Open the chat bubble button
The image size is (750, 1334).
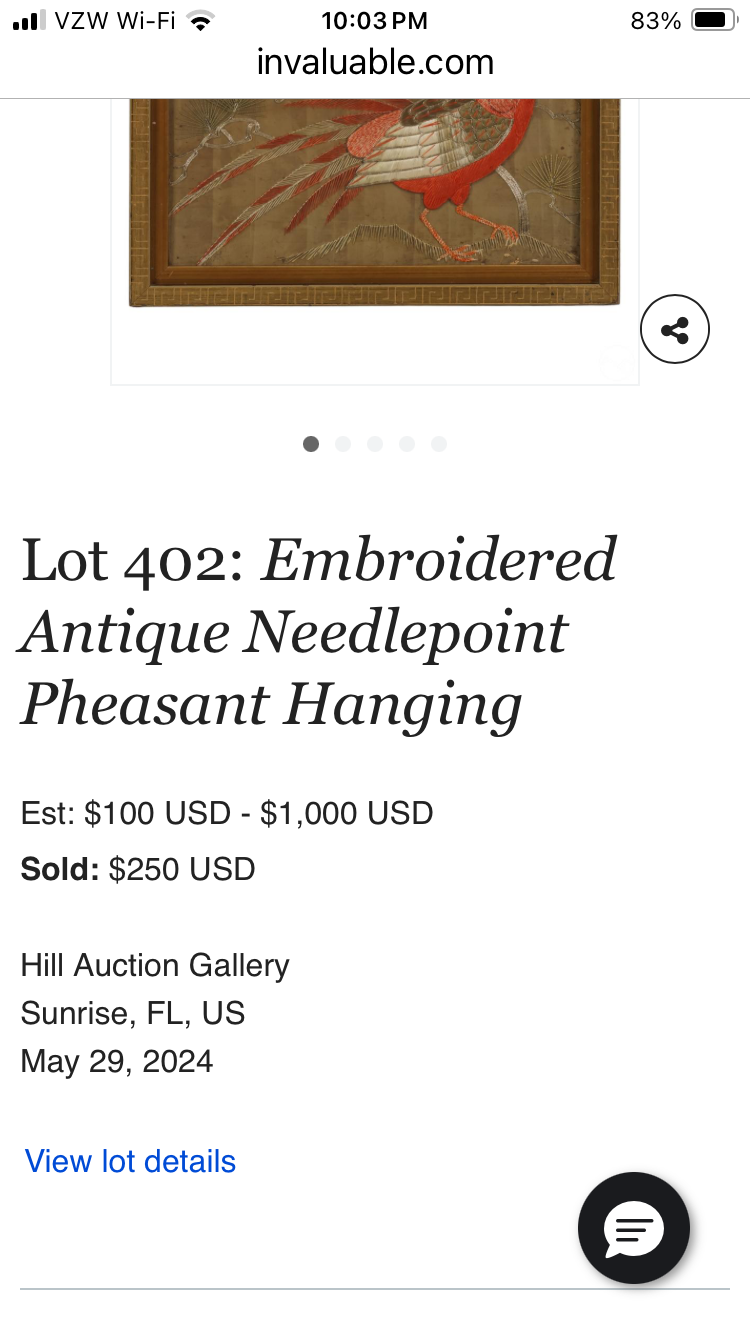coord(634,1227)
